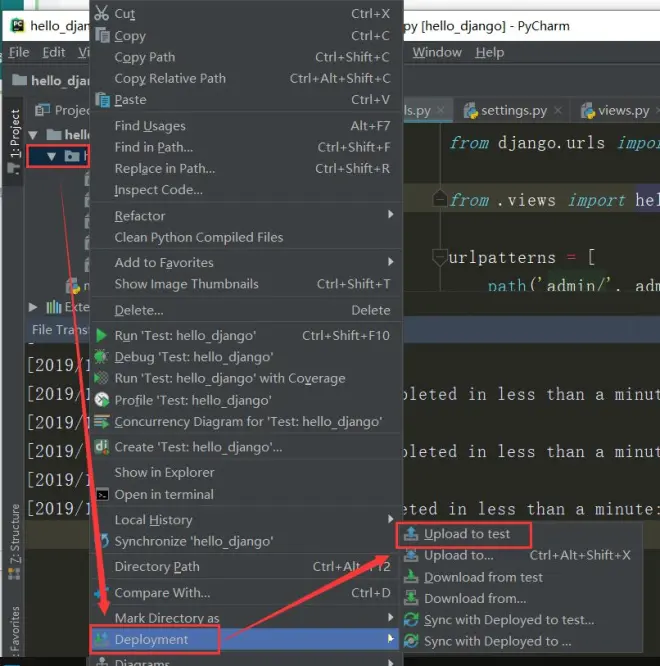This screenshot has height=666, width=660.
Task: Choose Delete... in context menu
Action: (x=246, y=310)
